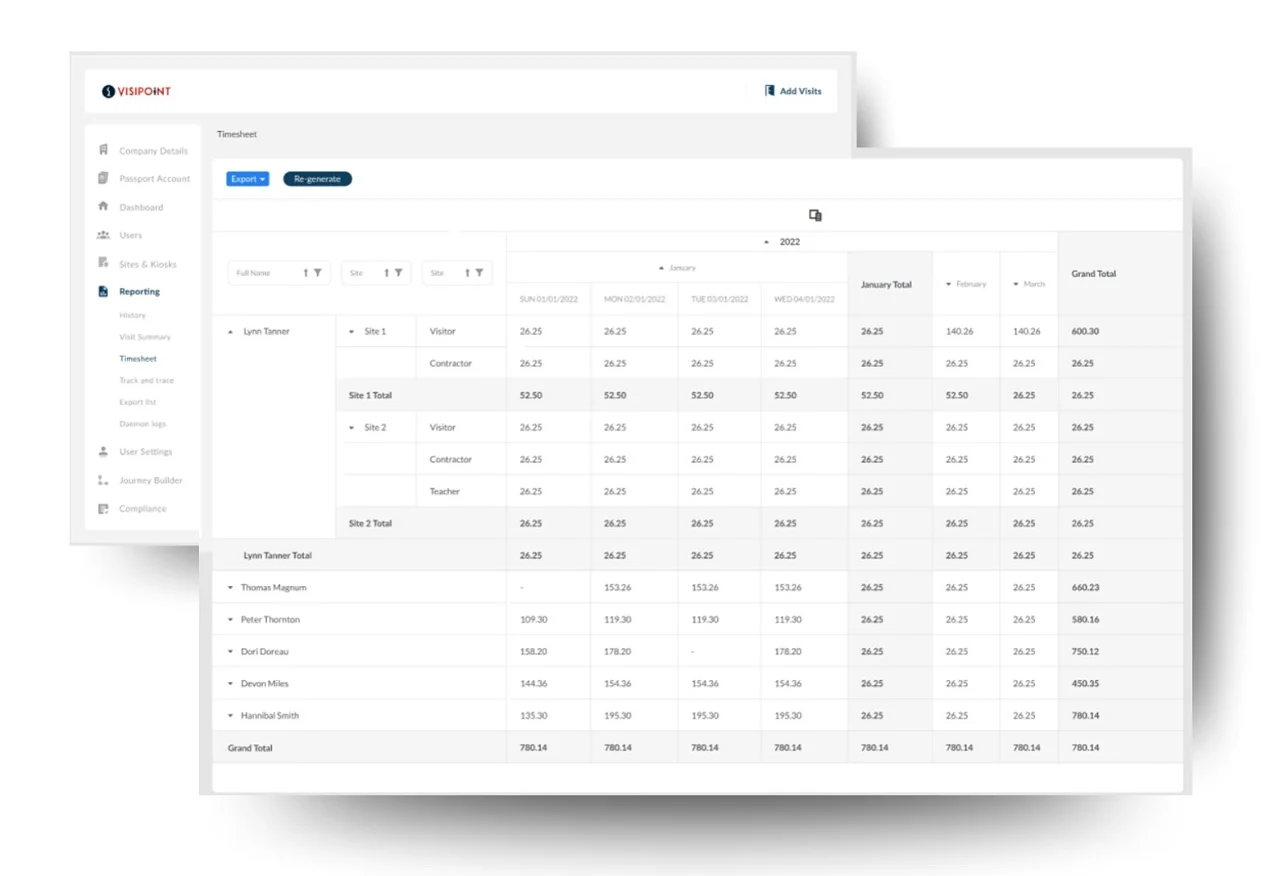The image size is (1280, 876).
Task: Click the Re-generate button
Action: [x=317, y=179]
